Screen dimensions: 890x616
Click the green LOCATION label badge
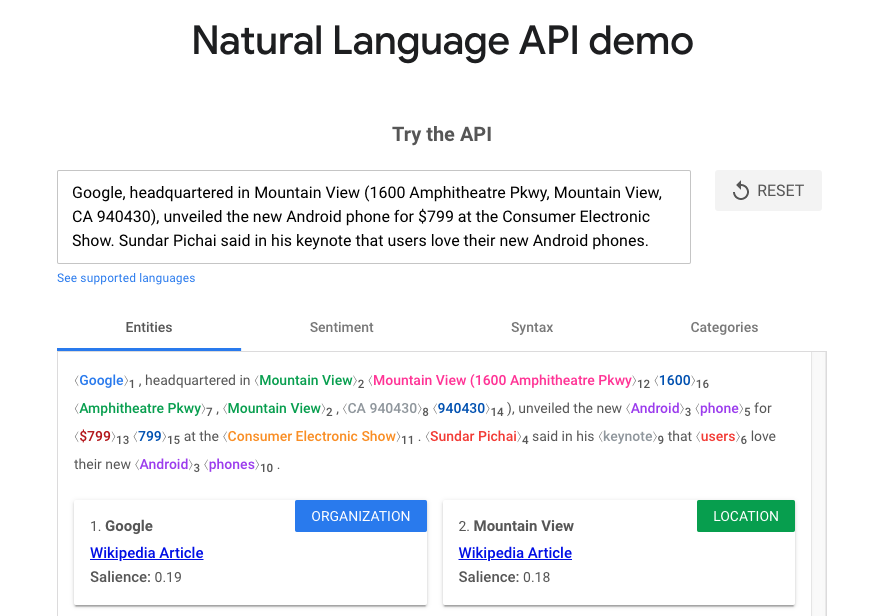click(x=745, y=516)
